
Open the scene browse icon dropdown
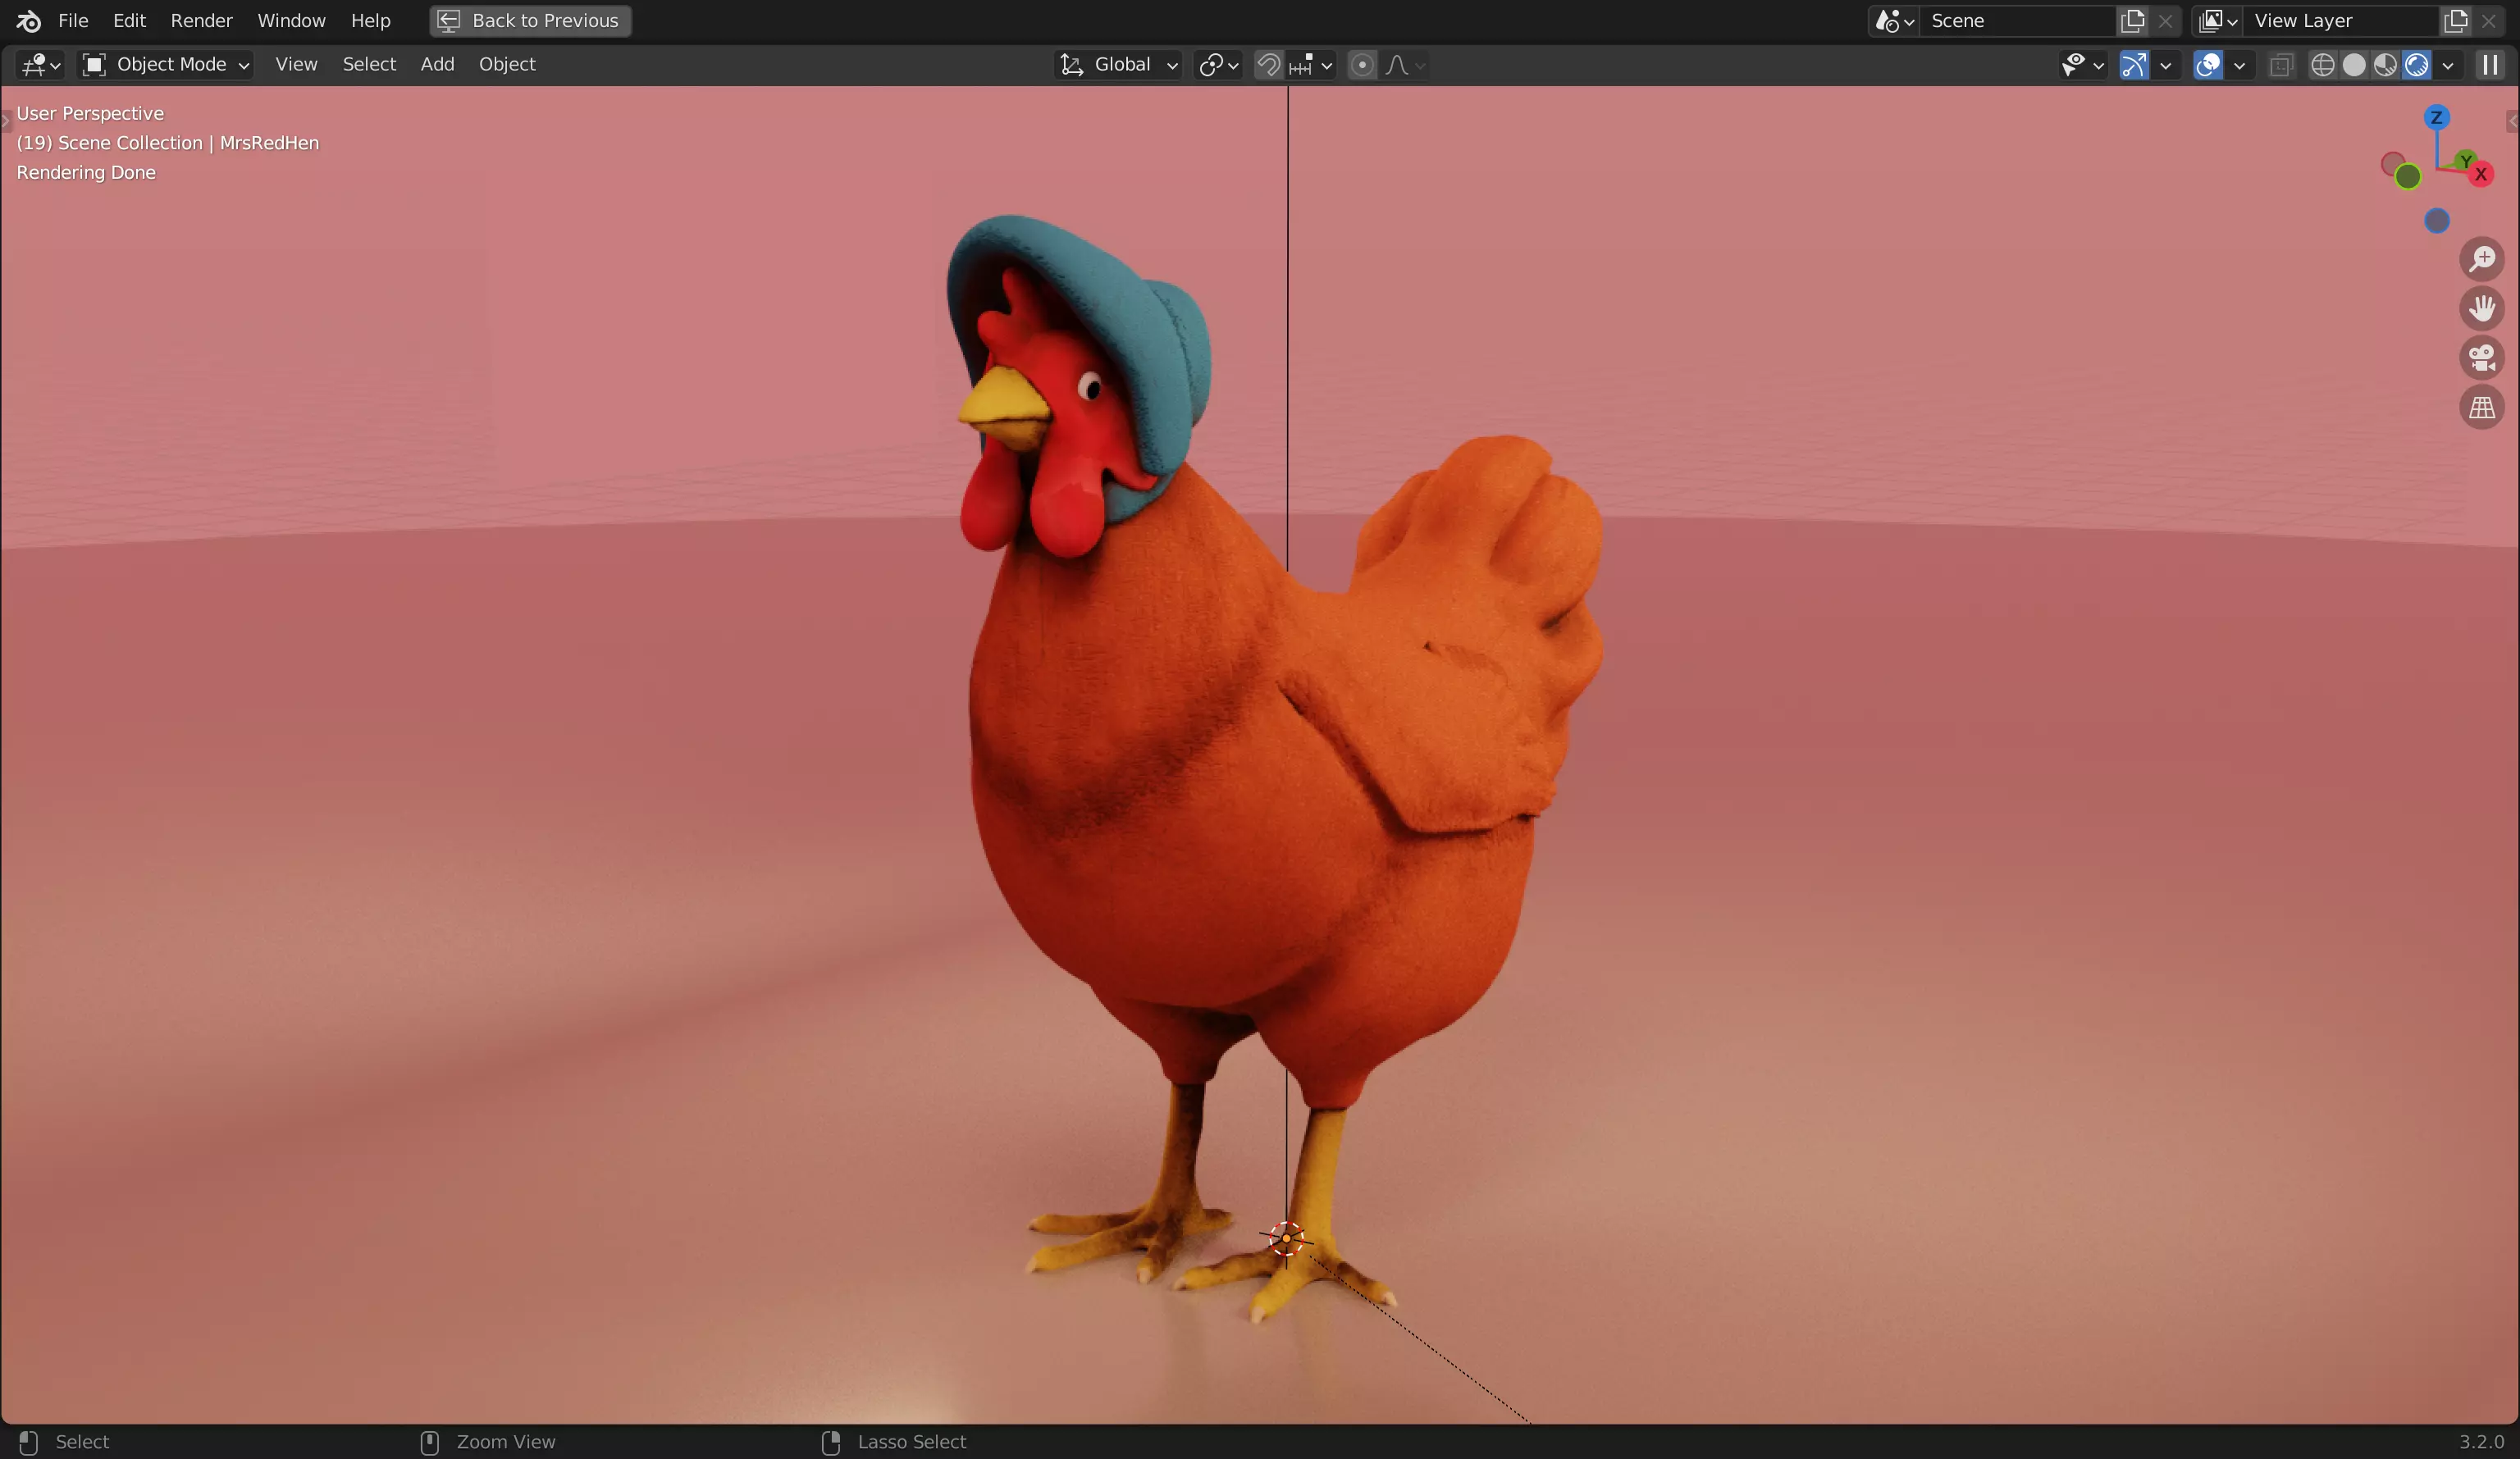tap(1894, 21)
